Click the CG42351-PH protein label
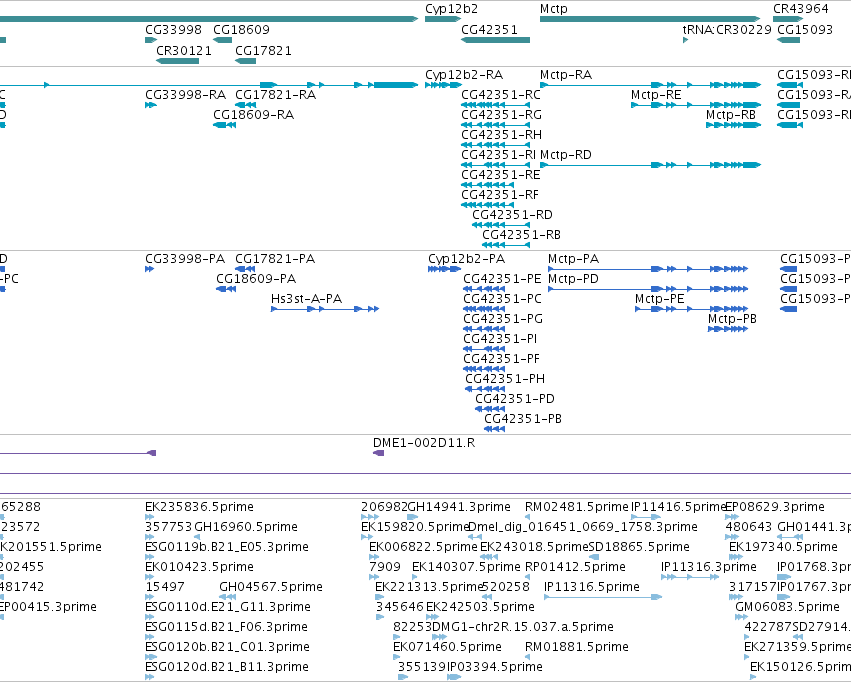 [x=505, y=379]
